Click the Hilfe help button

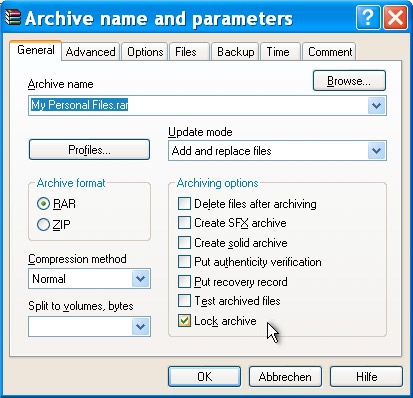[x=366, y=377]
